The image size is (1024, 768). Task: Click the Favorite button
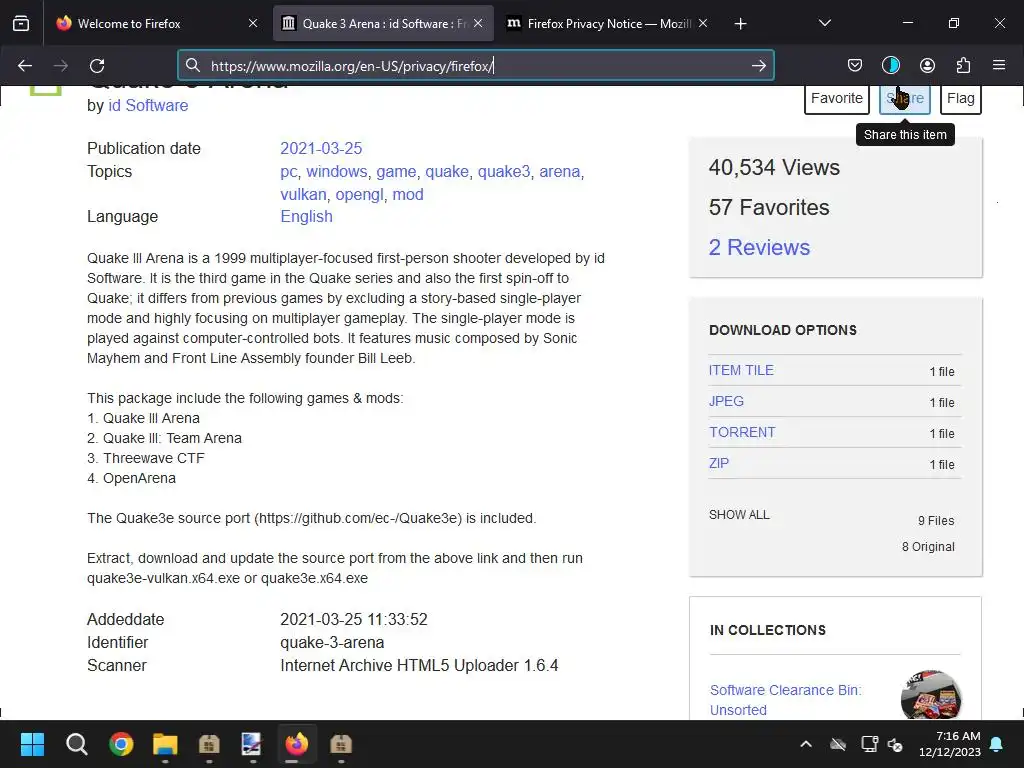(837, 98)
